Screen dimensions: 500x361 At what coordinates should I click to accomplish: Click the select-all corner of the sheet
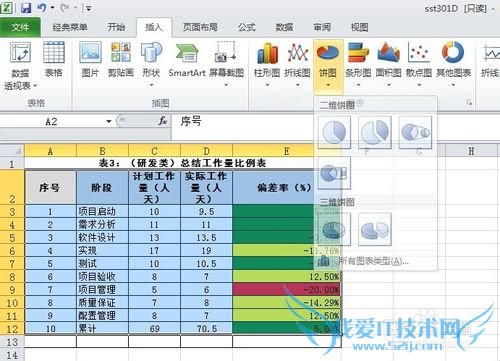click(x=12, y=151)
